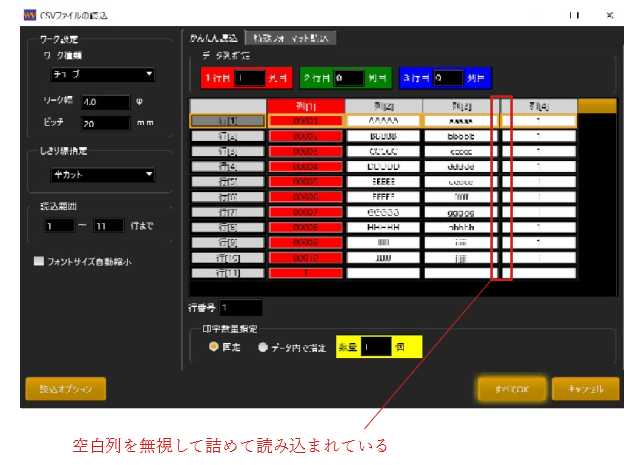Click the work width field showing 4.0

tap(105, 102)
